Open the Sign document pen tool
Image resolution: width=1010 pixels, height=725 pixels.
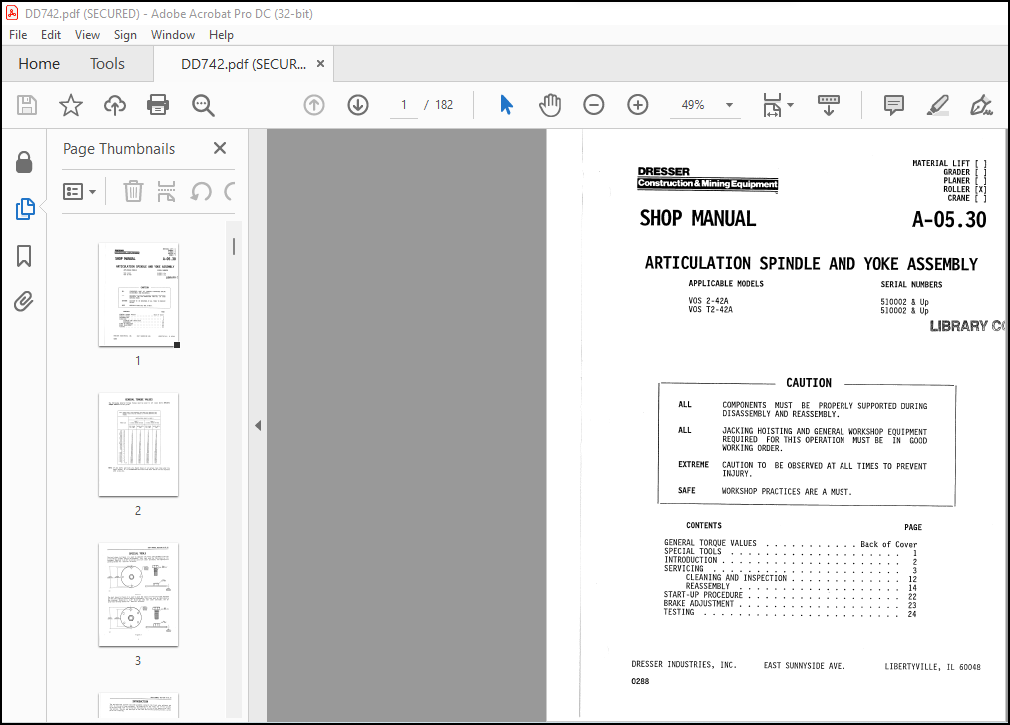pos(981,105)
